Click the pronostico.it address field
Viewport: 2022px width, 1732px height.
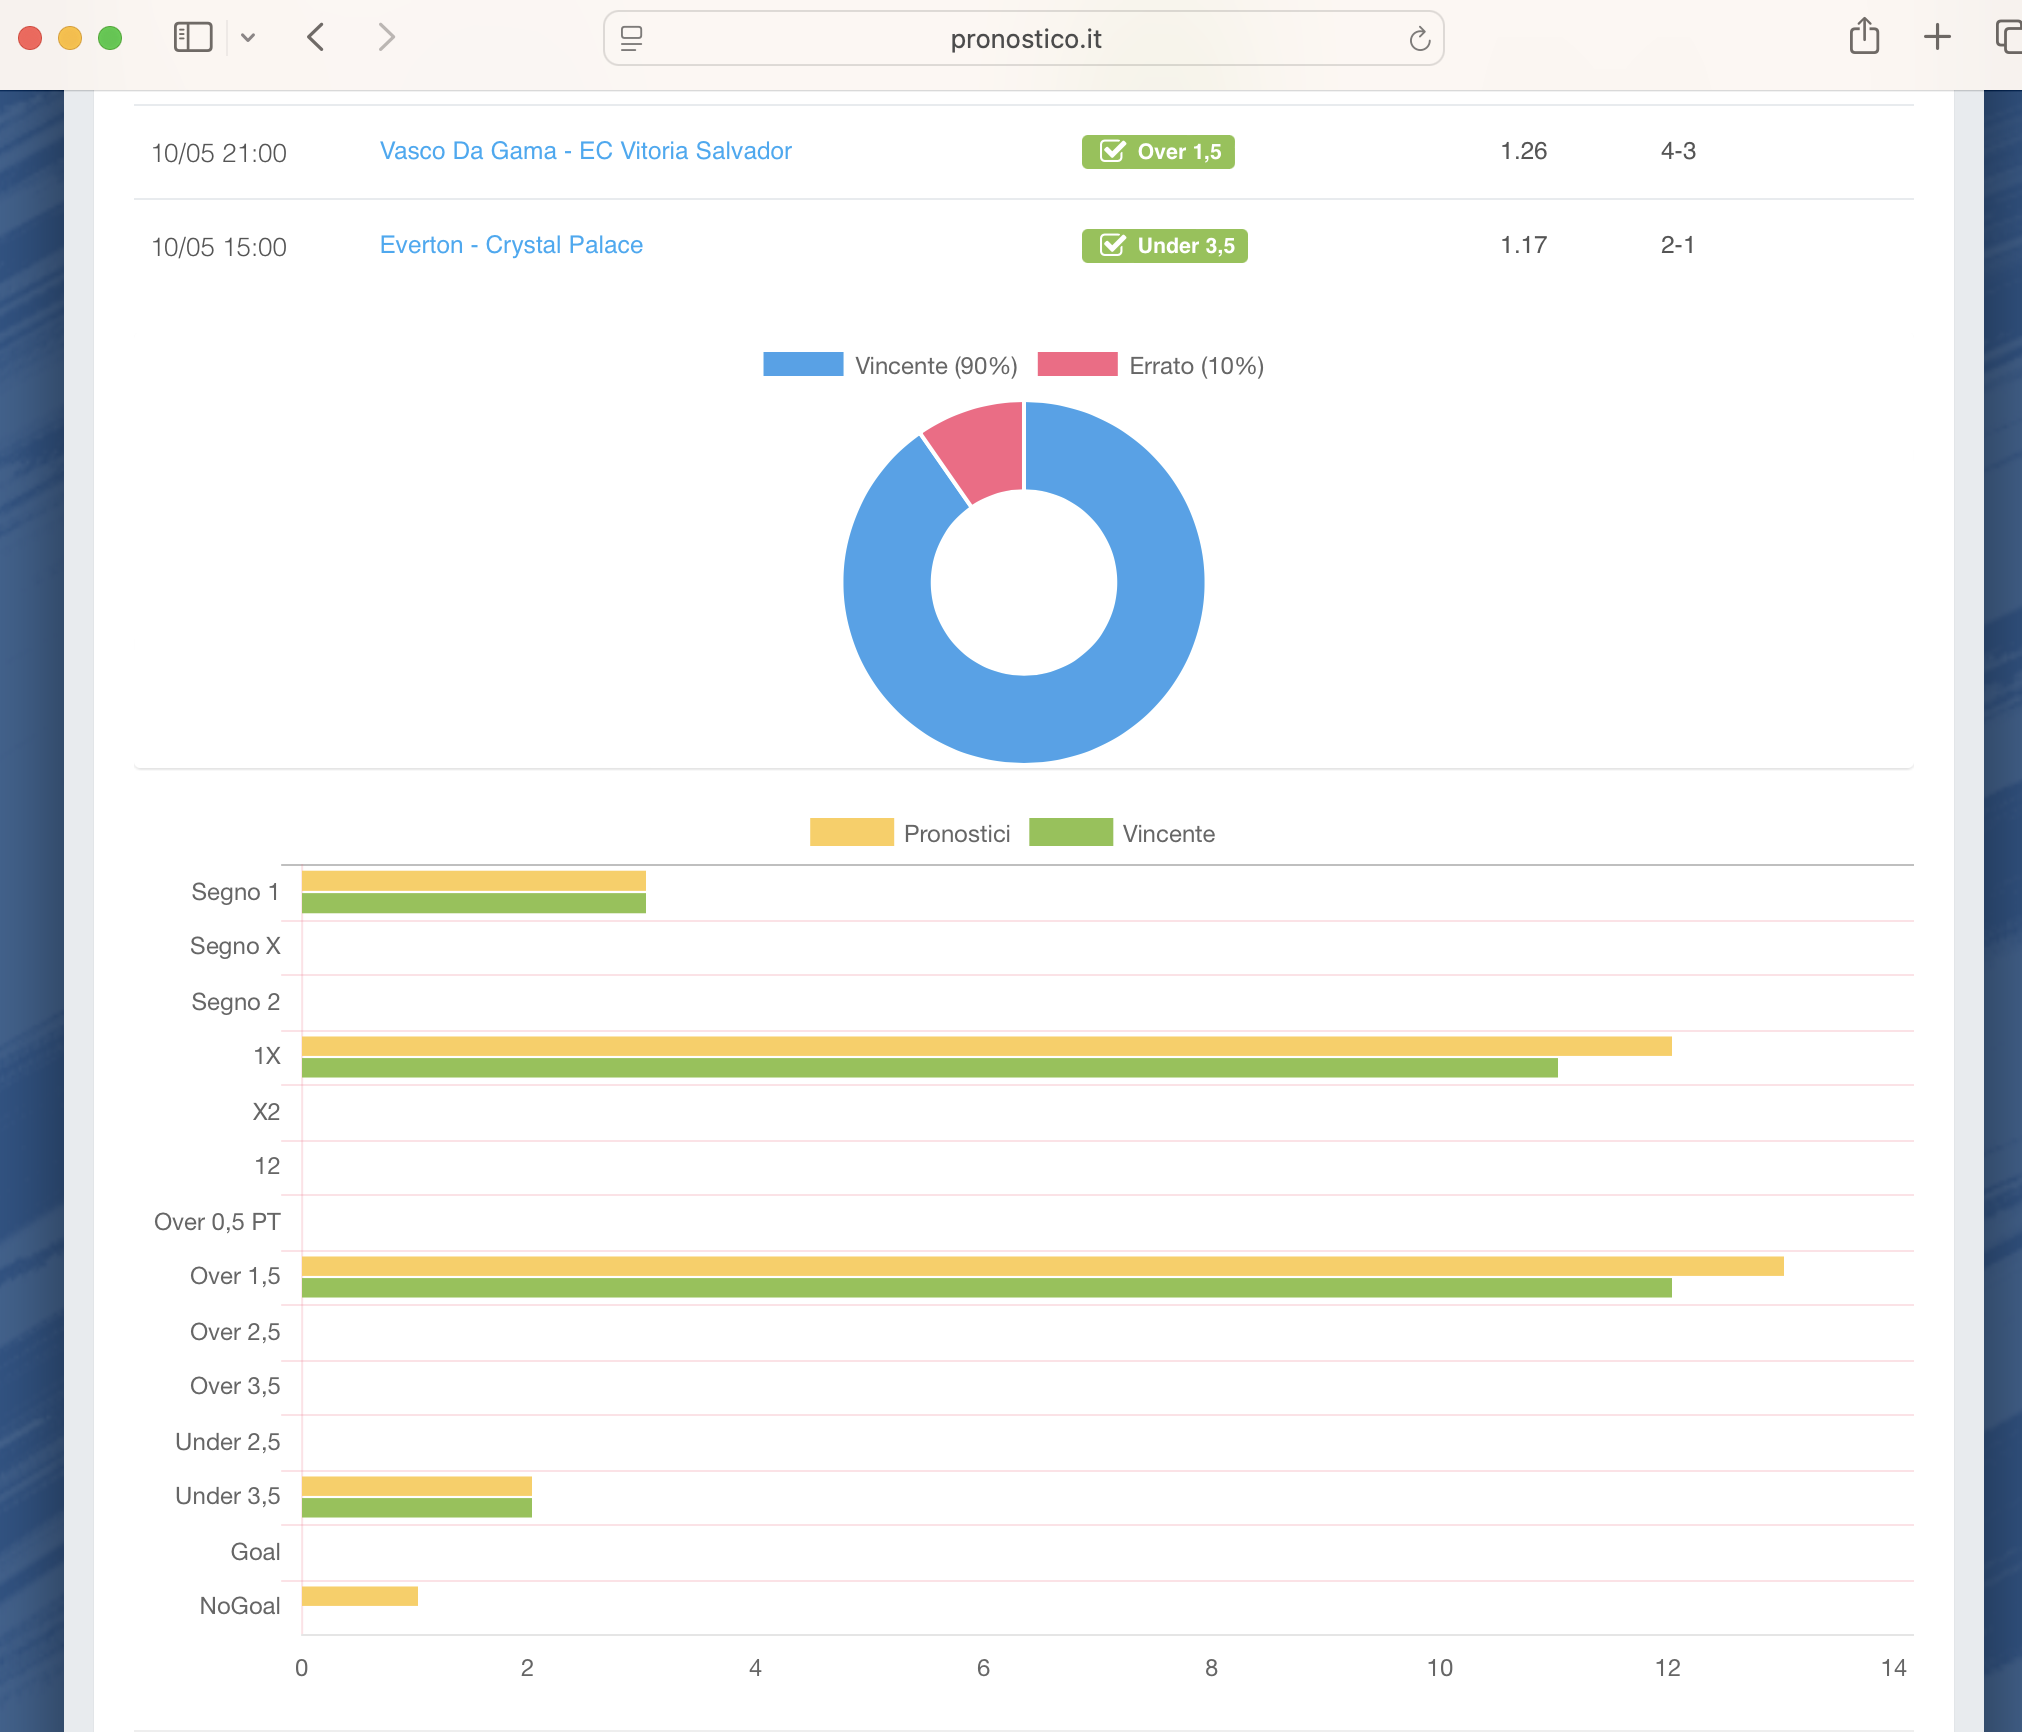point(1024,39)
